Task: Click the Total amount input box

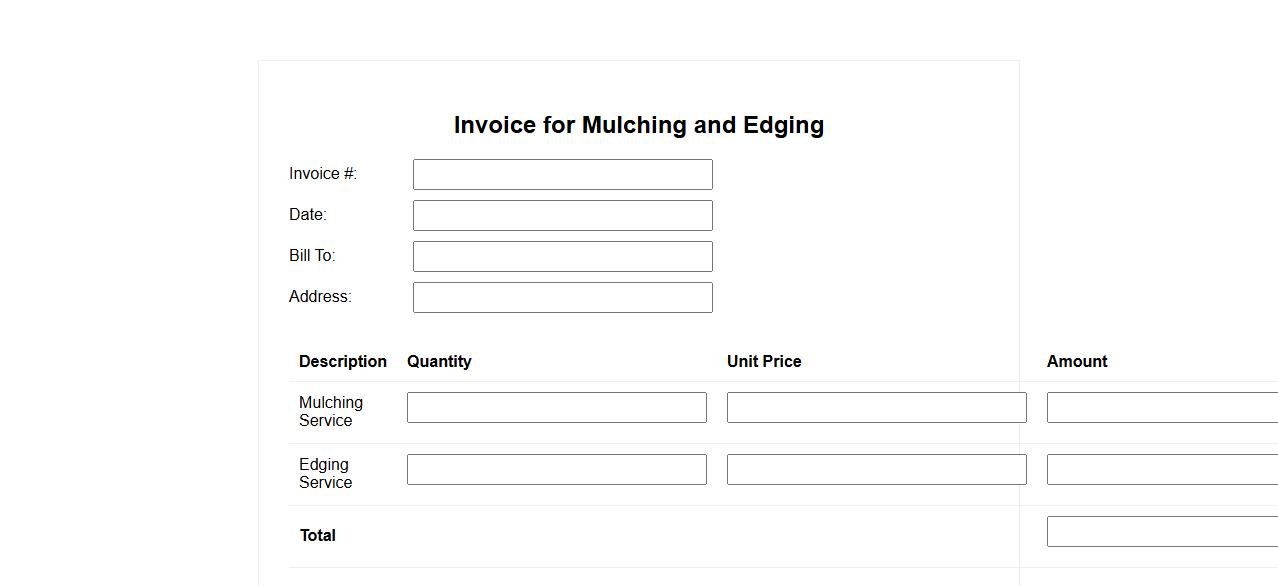Action: point(1162,531)
